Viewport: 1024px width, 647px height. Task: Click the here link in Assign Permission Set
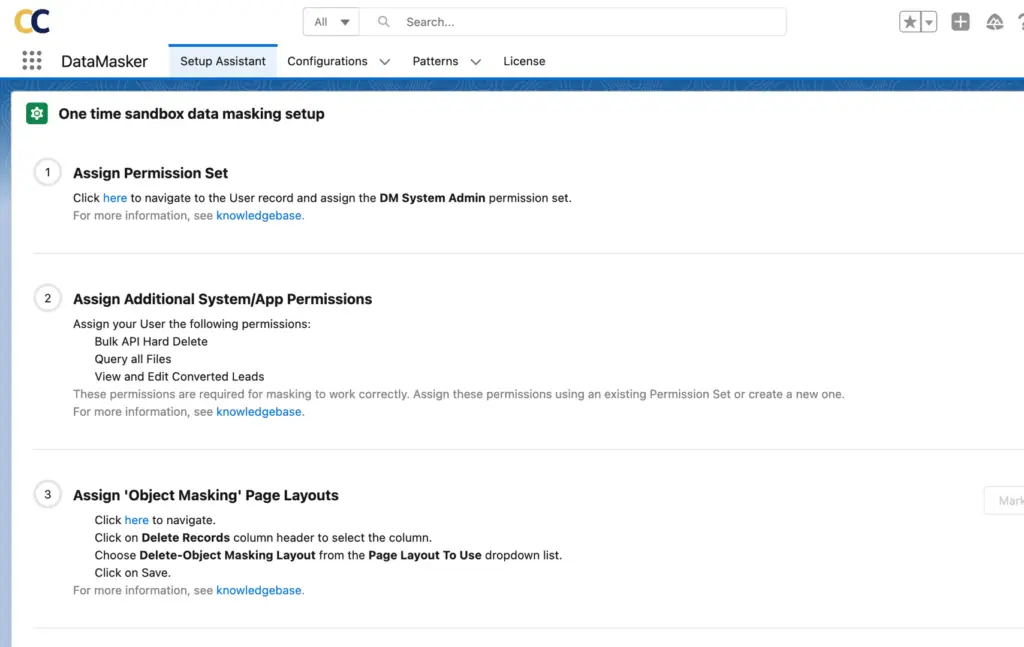point(115,197)
